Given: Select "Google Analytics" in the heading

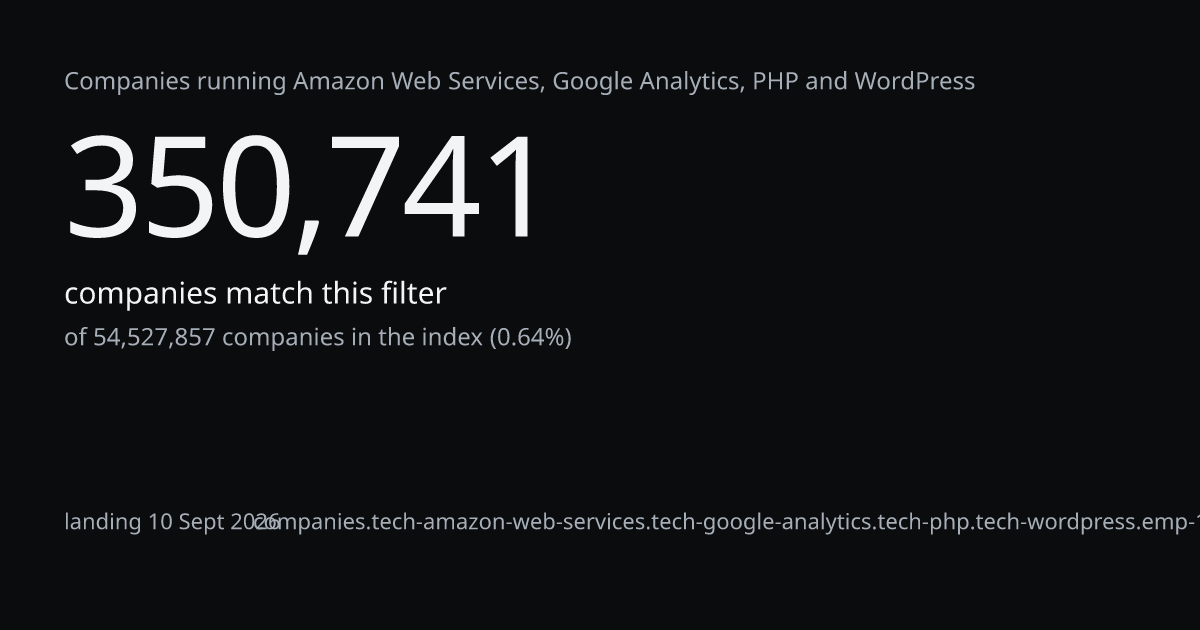Looking at the screenshot, I should (x=647, y=82).
